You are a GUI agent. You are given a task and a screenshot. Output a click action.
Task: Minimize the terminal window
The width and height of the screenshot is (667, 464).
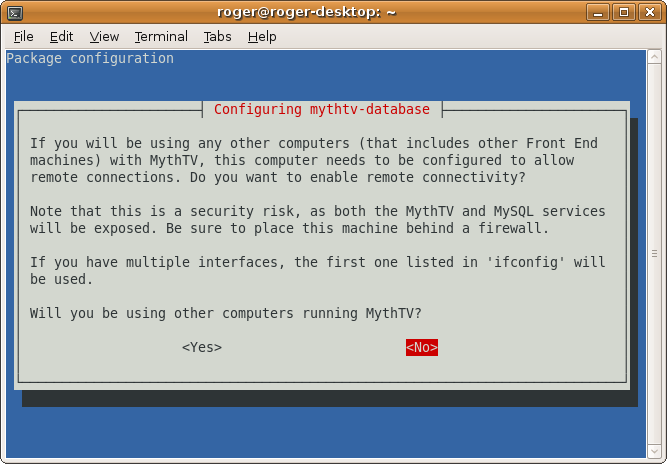(598, 12)
